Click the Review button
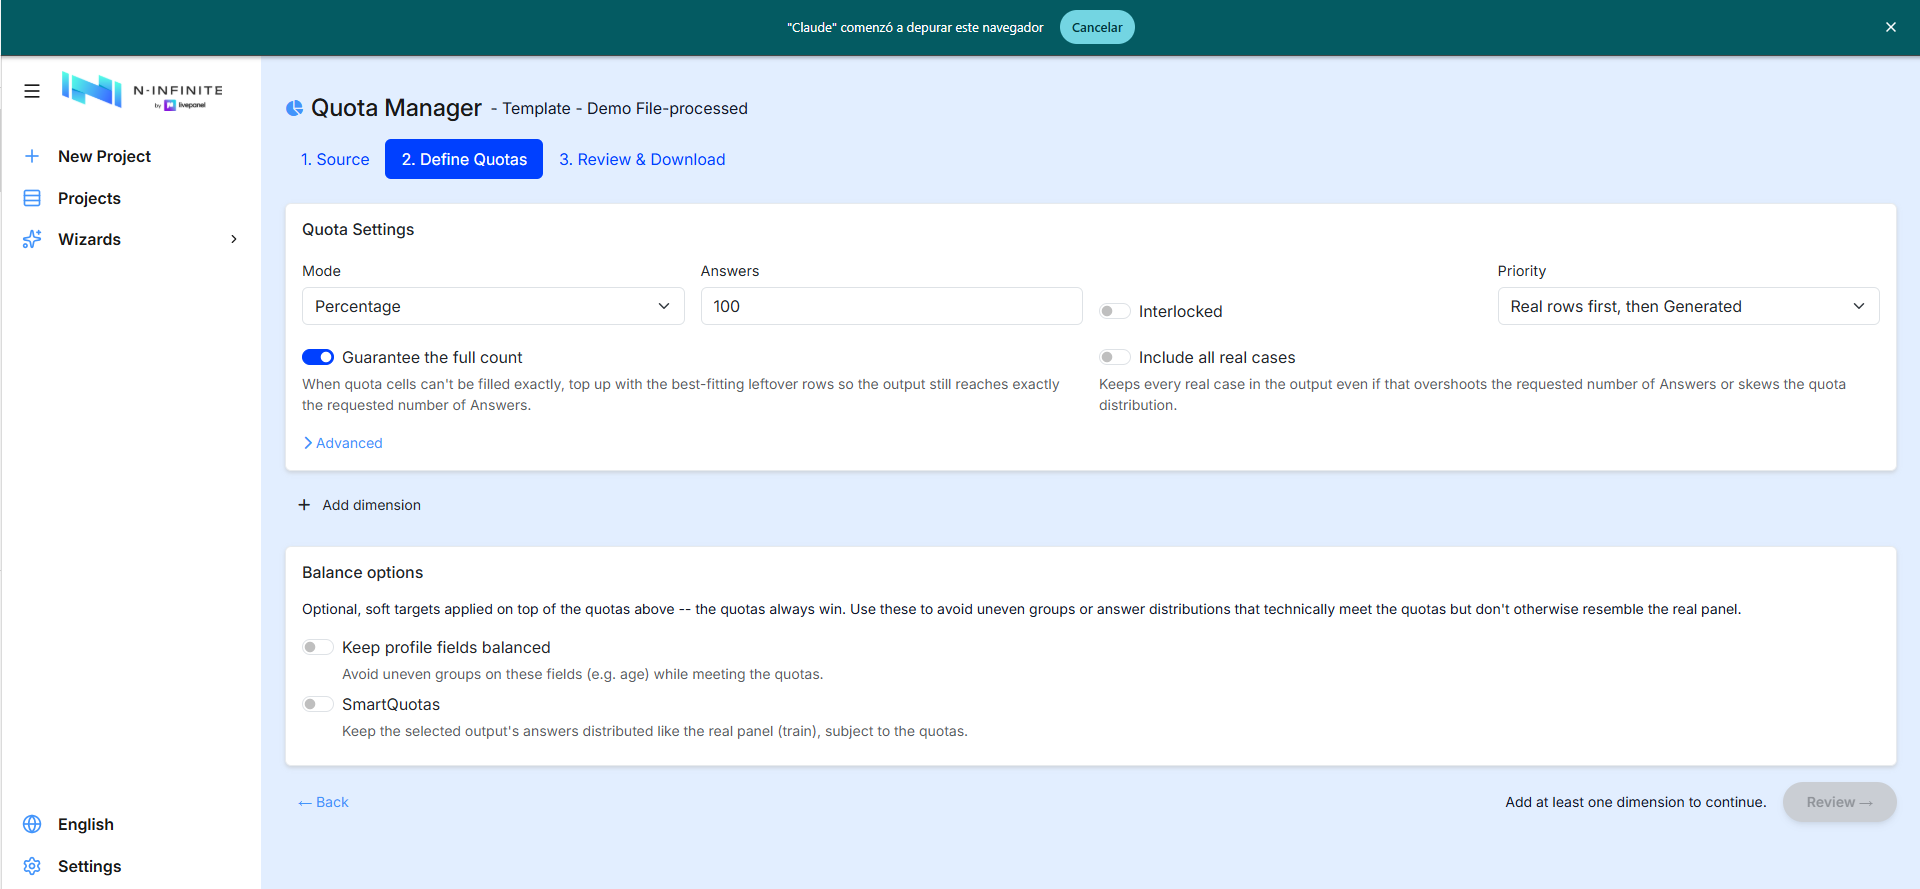Screen dimensions: 1920x889 point(1839,802)
